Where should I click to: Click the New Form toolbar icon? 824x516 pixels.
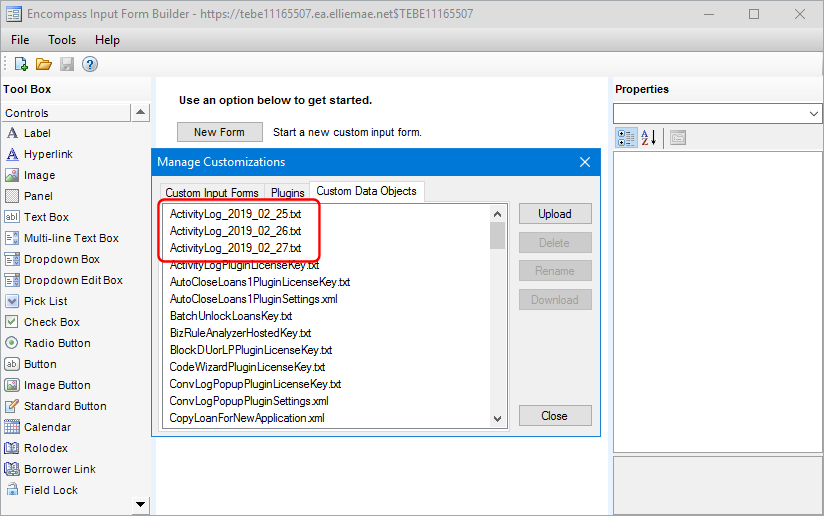pos(21,64)
